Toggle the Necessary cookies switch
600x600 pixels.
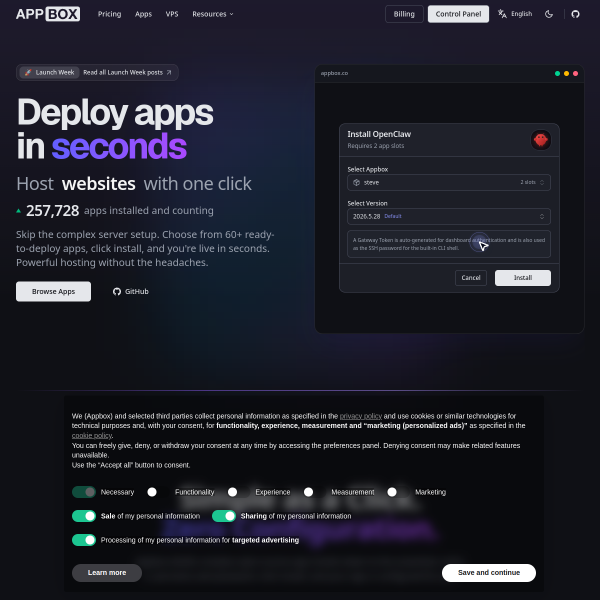84,492
